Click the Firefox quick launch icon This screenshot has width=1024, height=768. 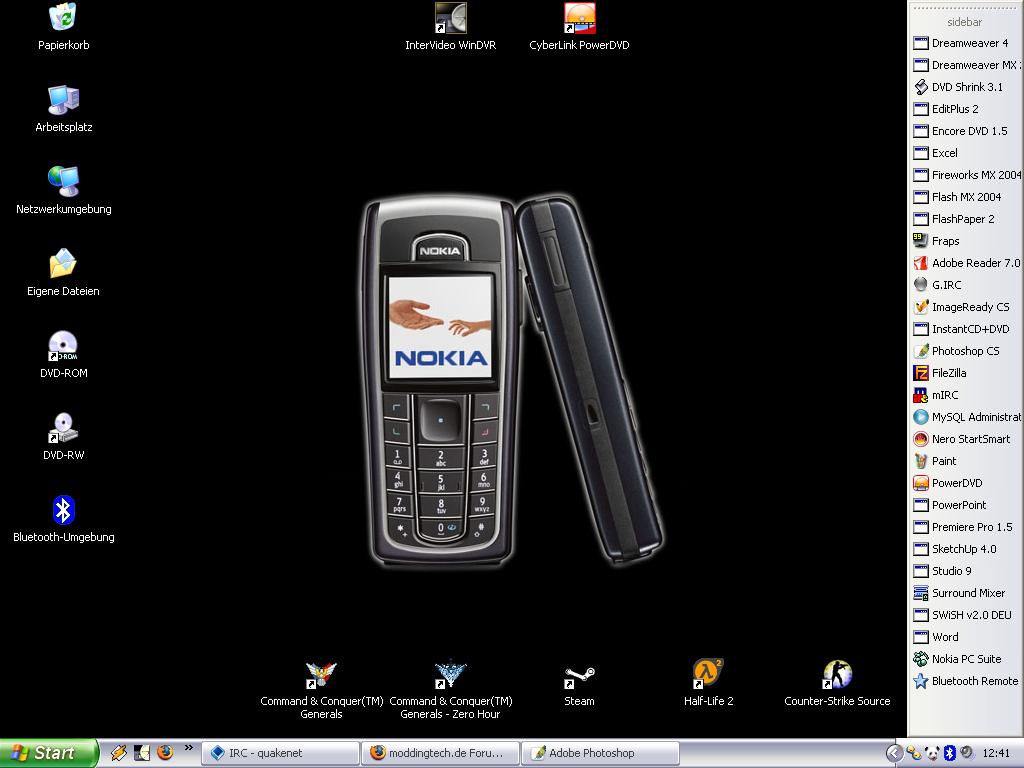pyautogui.click(x=165, y=752)
